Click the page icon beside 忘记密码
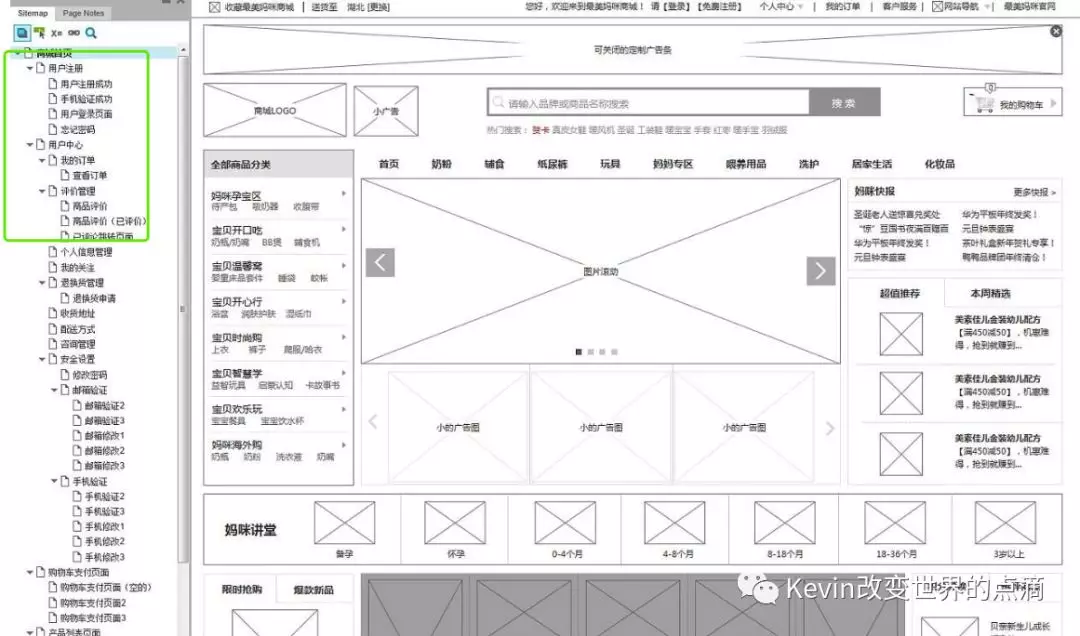1080x636 pixels. [x=52, y=129]
